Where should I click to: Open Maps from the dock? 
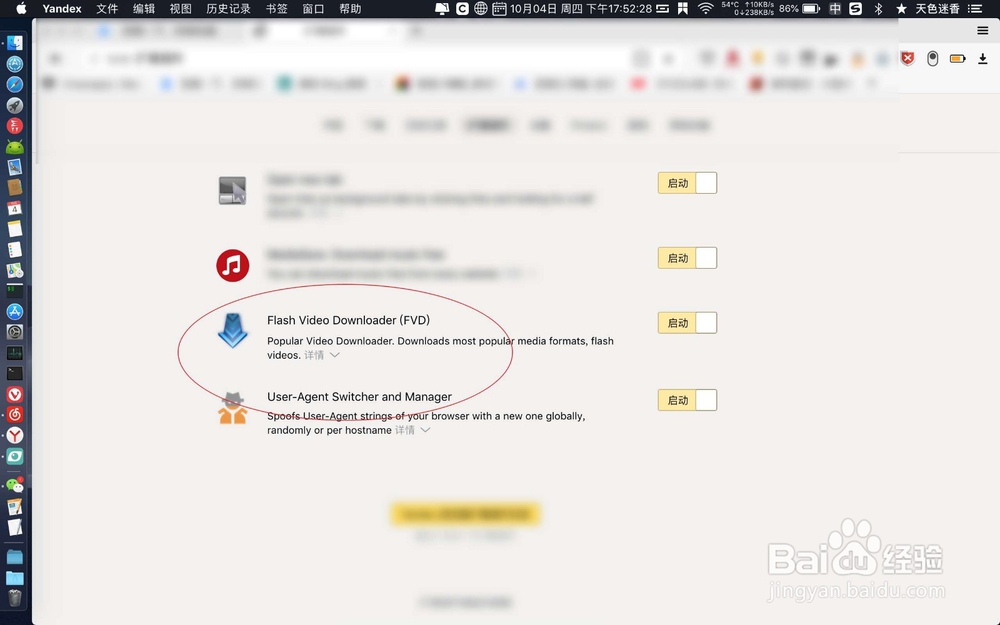pyautogui.click(x=15, y=270)
